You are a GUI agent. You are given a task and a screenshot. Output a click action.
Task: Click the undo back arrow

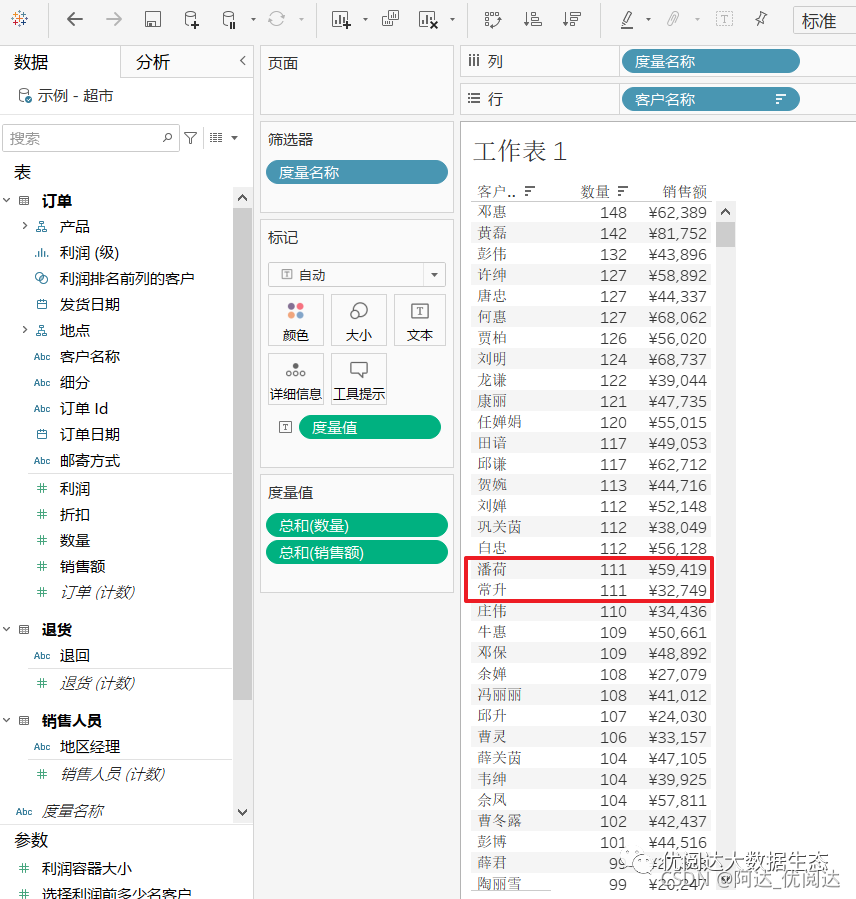pyautogui.click(x=75, y=19)
